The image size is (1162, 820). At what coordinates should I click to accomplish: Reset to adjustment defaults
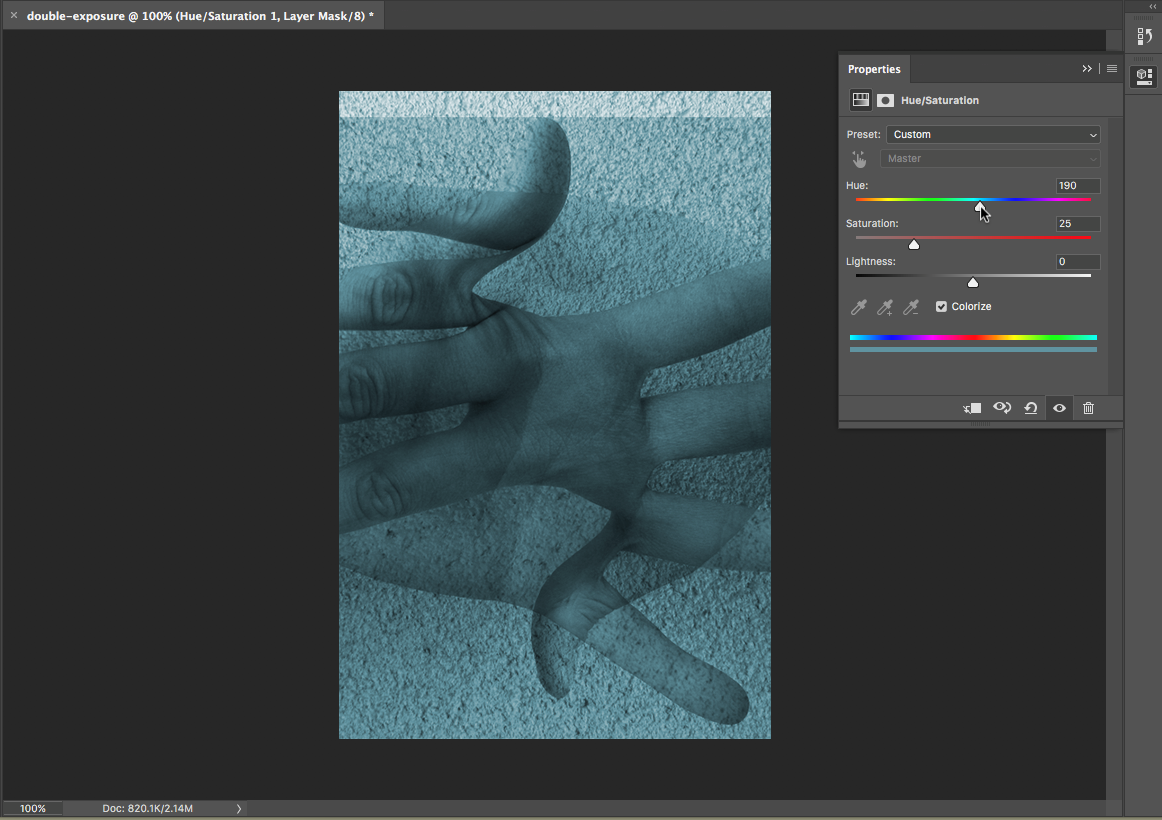coord(1030,408)
